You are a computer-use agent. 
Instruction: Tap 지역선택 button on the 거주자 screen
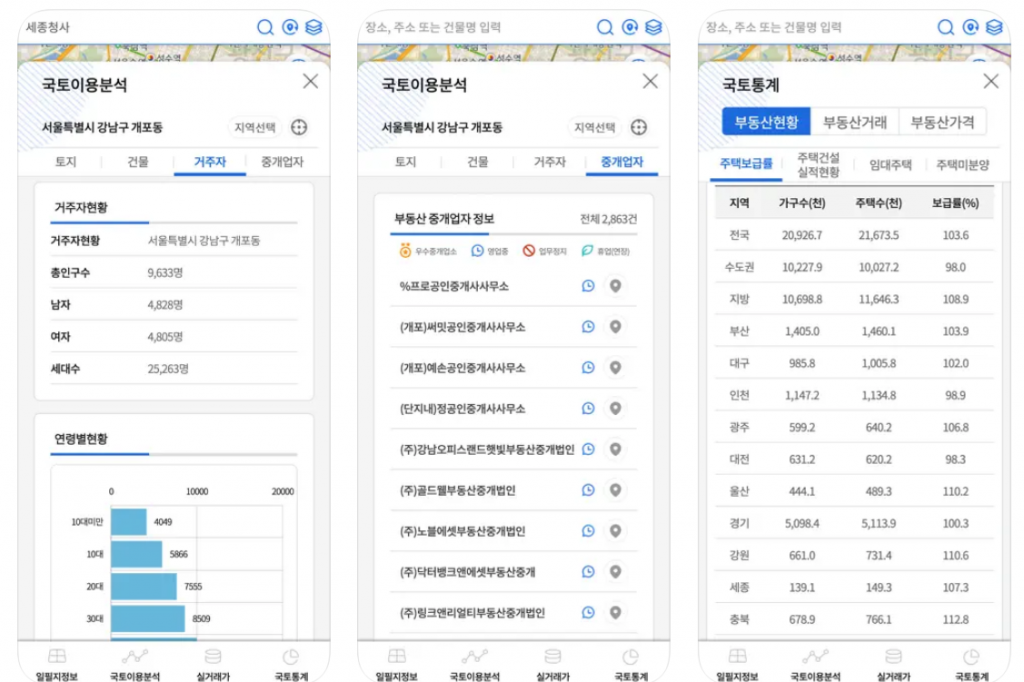(255, 127)
